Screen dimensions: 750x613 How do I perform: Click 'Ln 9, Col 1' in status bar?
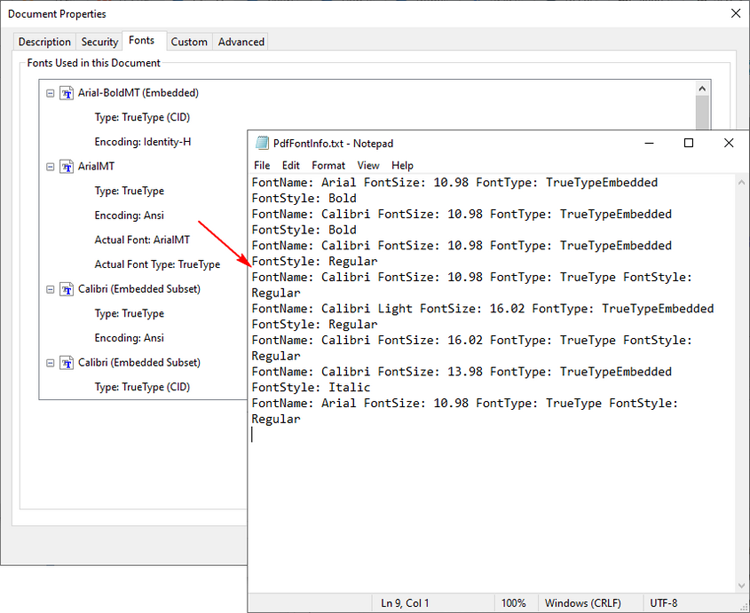(x=405, y=603)
